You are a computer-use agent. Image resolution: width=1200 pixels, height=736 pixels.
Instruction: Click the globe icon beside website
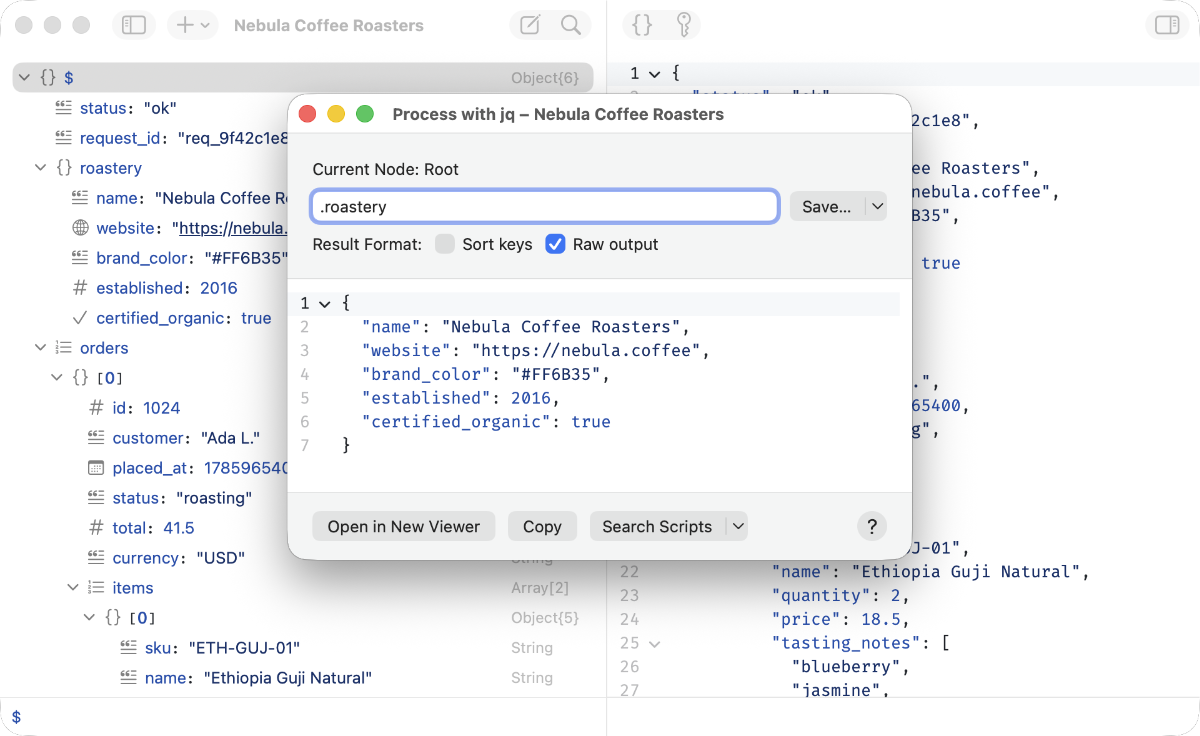80,228
